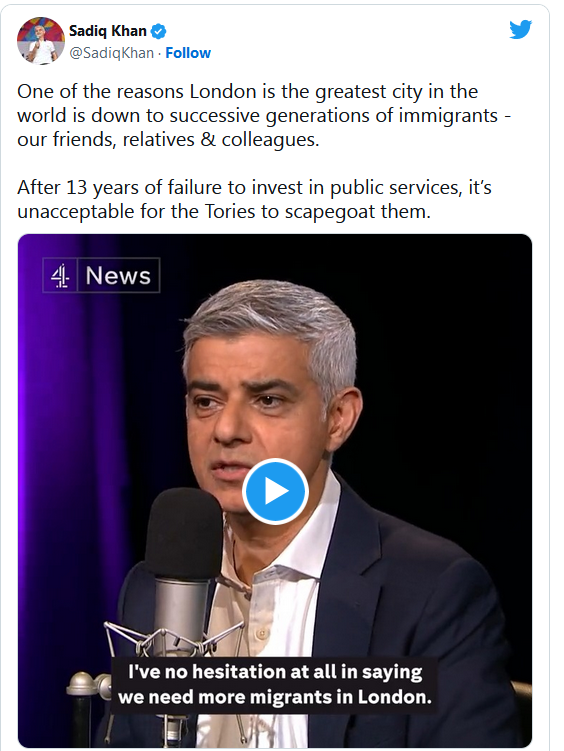
Task: Click the Twitter bird logo
Action: point(520,30)
